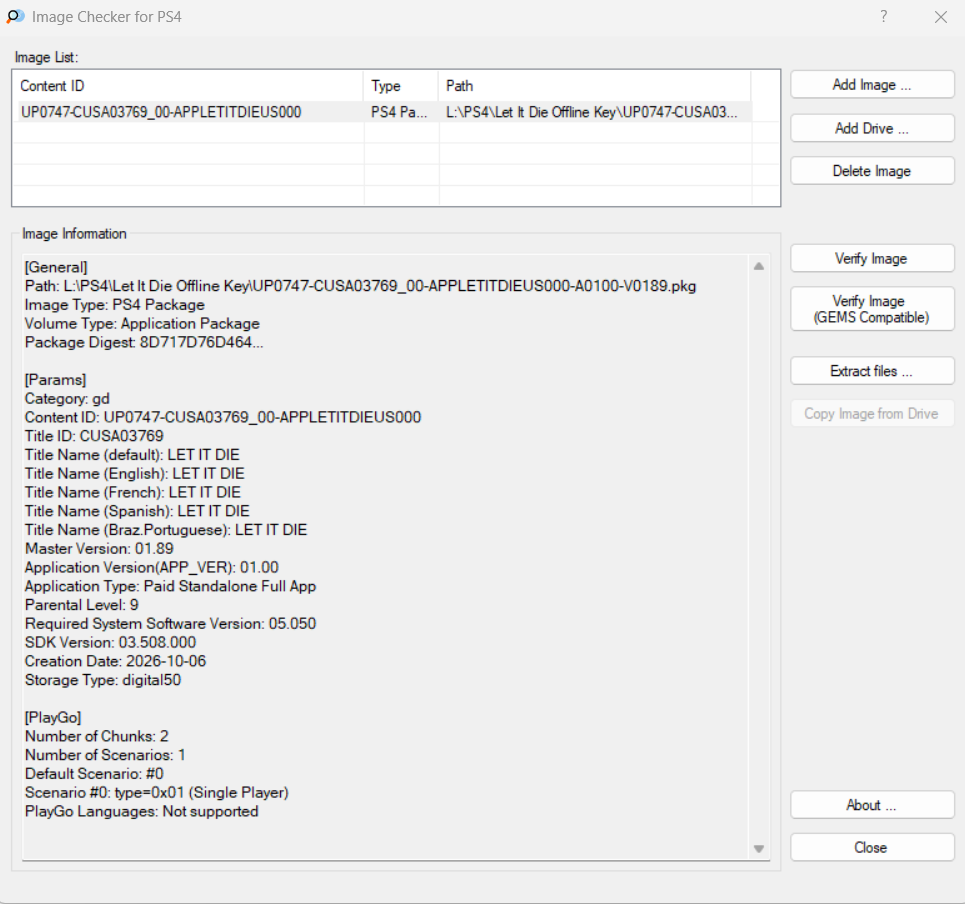Click the Image Checker app icon in title bar
The height and width of the screenshot is (904, 965).
pos(15,17)
